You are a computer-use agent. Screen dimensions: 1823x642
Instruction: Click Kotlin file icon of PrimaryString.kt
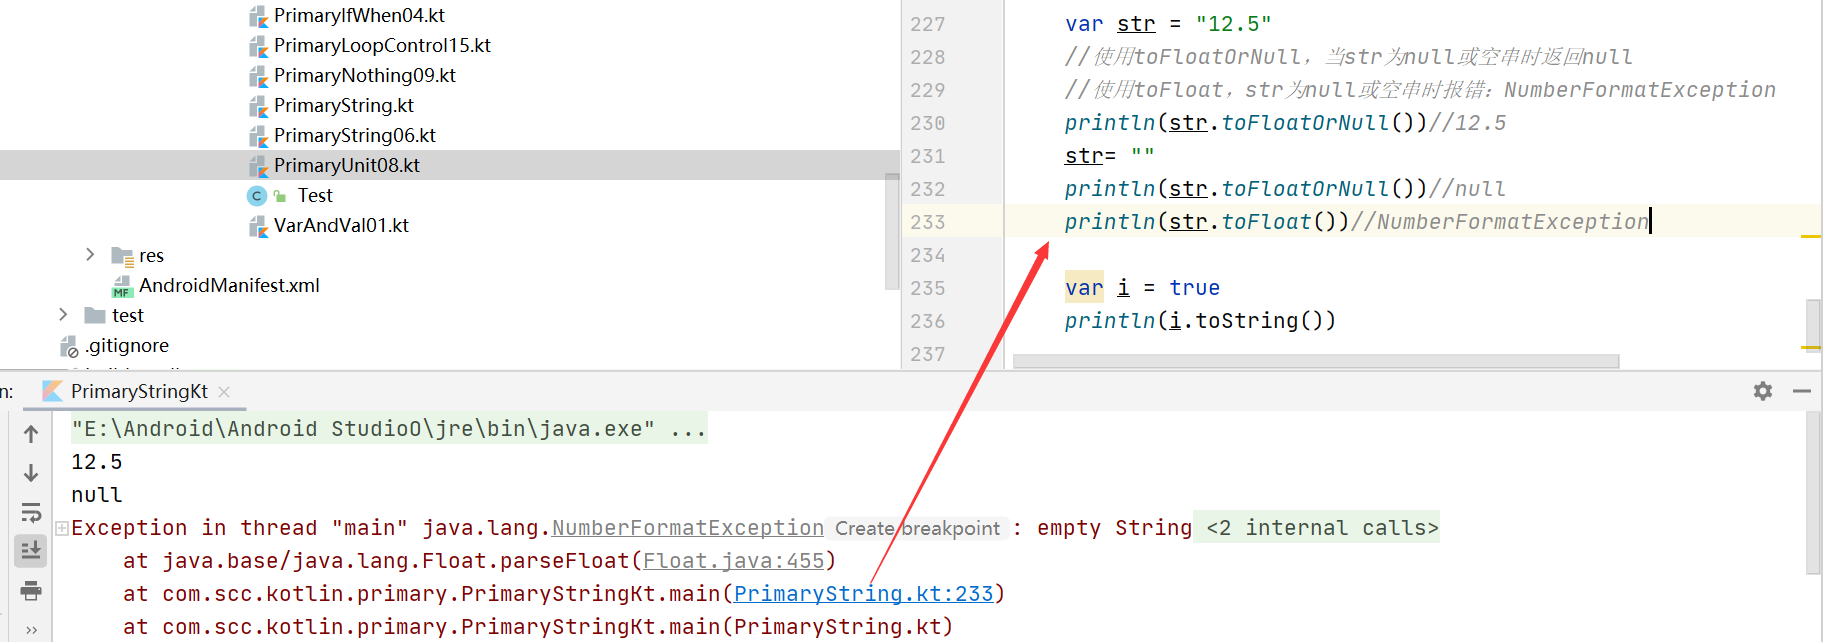pos(258,106)
